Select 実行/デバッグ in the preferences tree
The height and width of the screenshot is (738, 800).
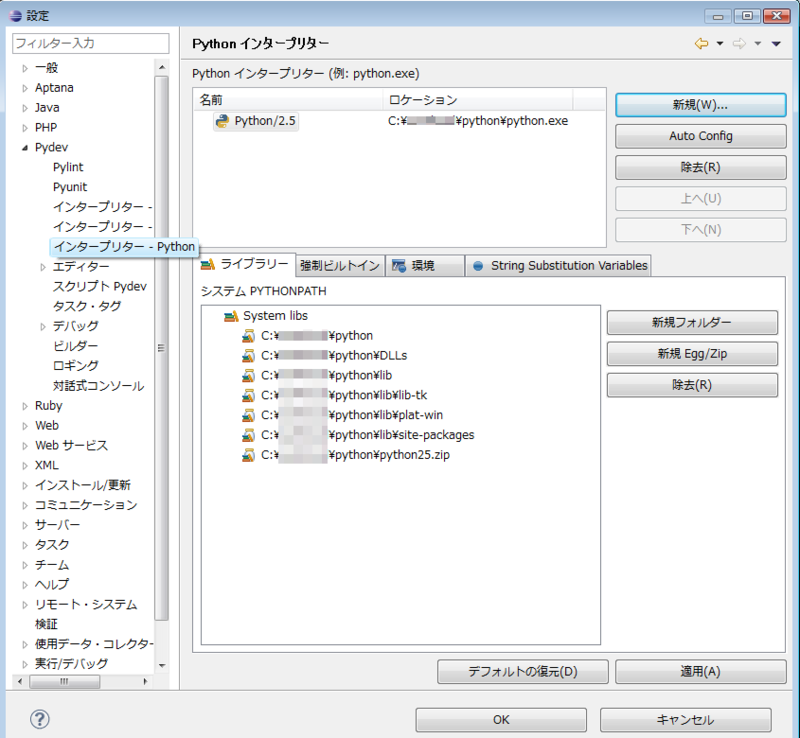tap(71, 664)
